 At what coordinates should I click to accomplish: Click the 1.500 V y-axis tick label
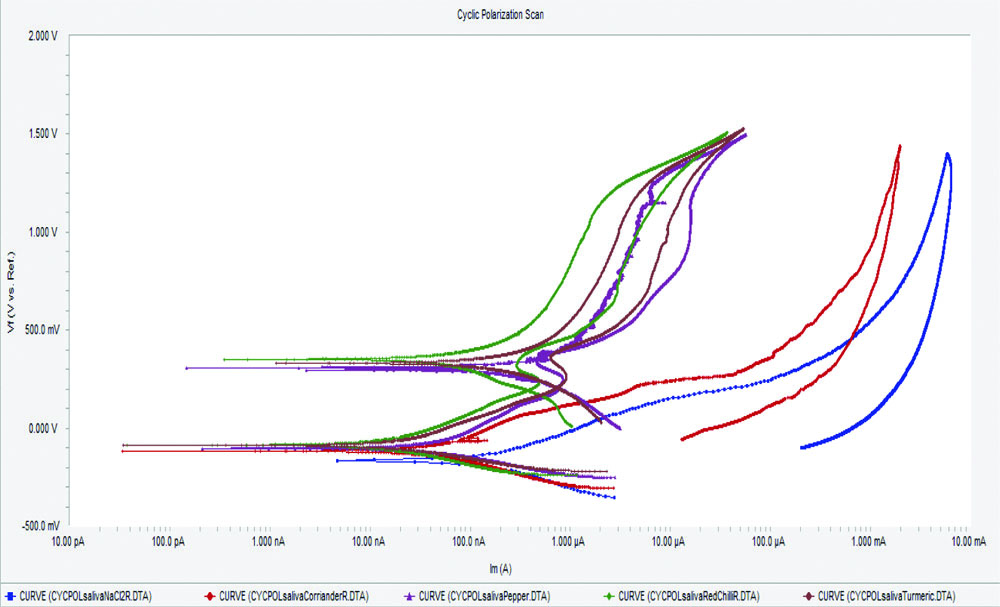coord(45,134)
